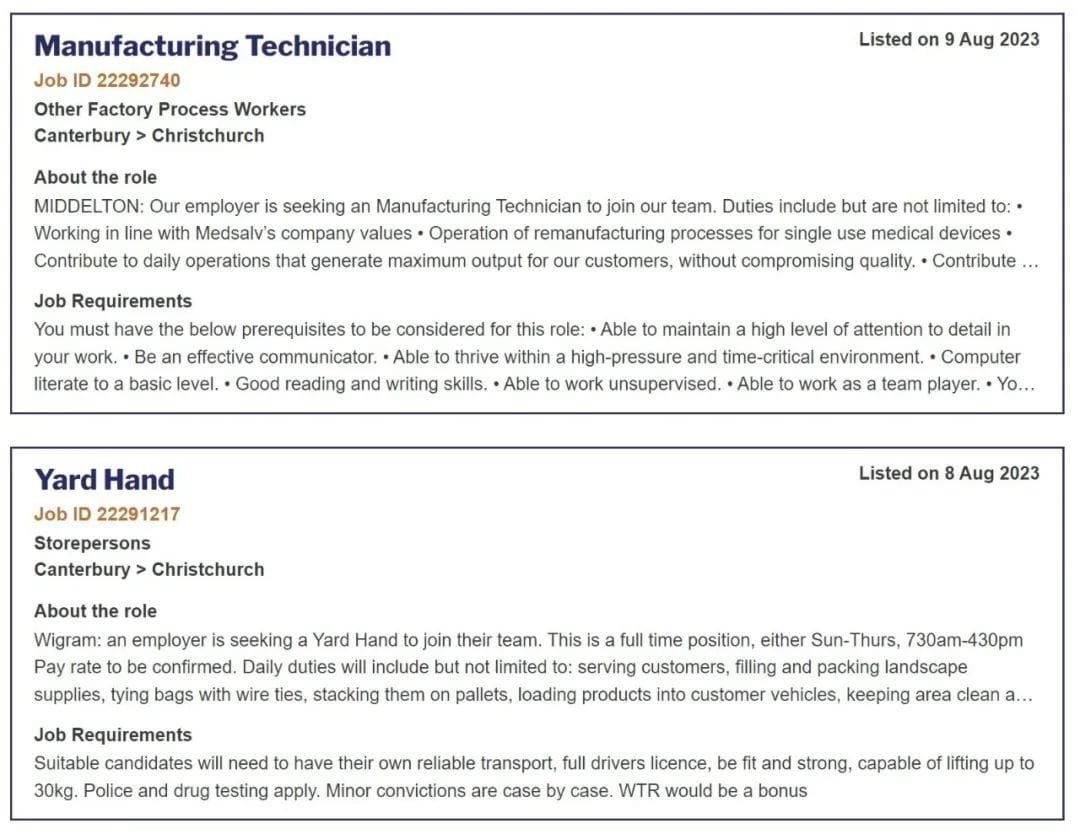
Task: Click Listed on 9 Aug 2023 date
Action: (948, 40)
